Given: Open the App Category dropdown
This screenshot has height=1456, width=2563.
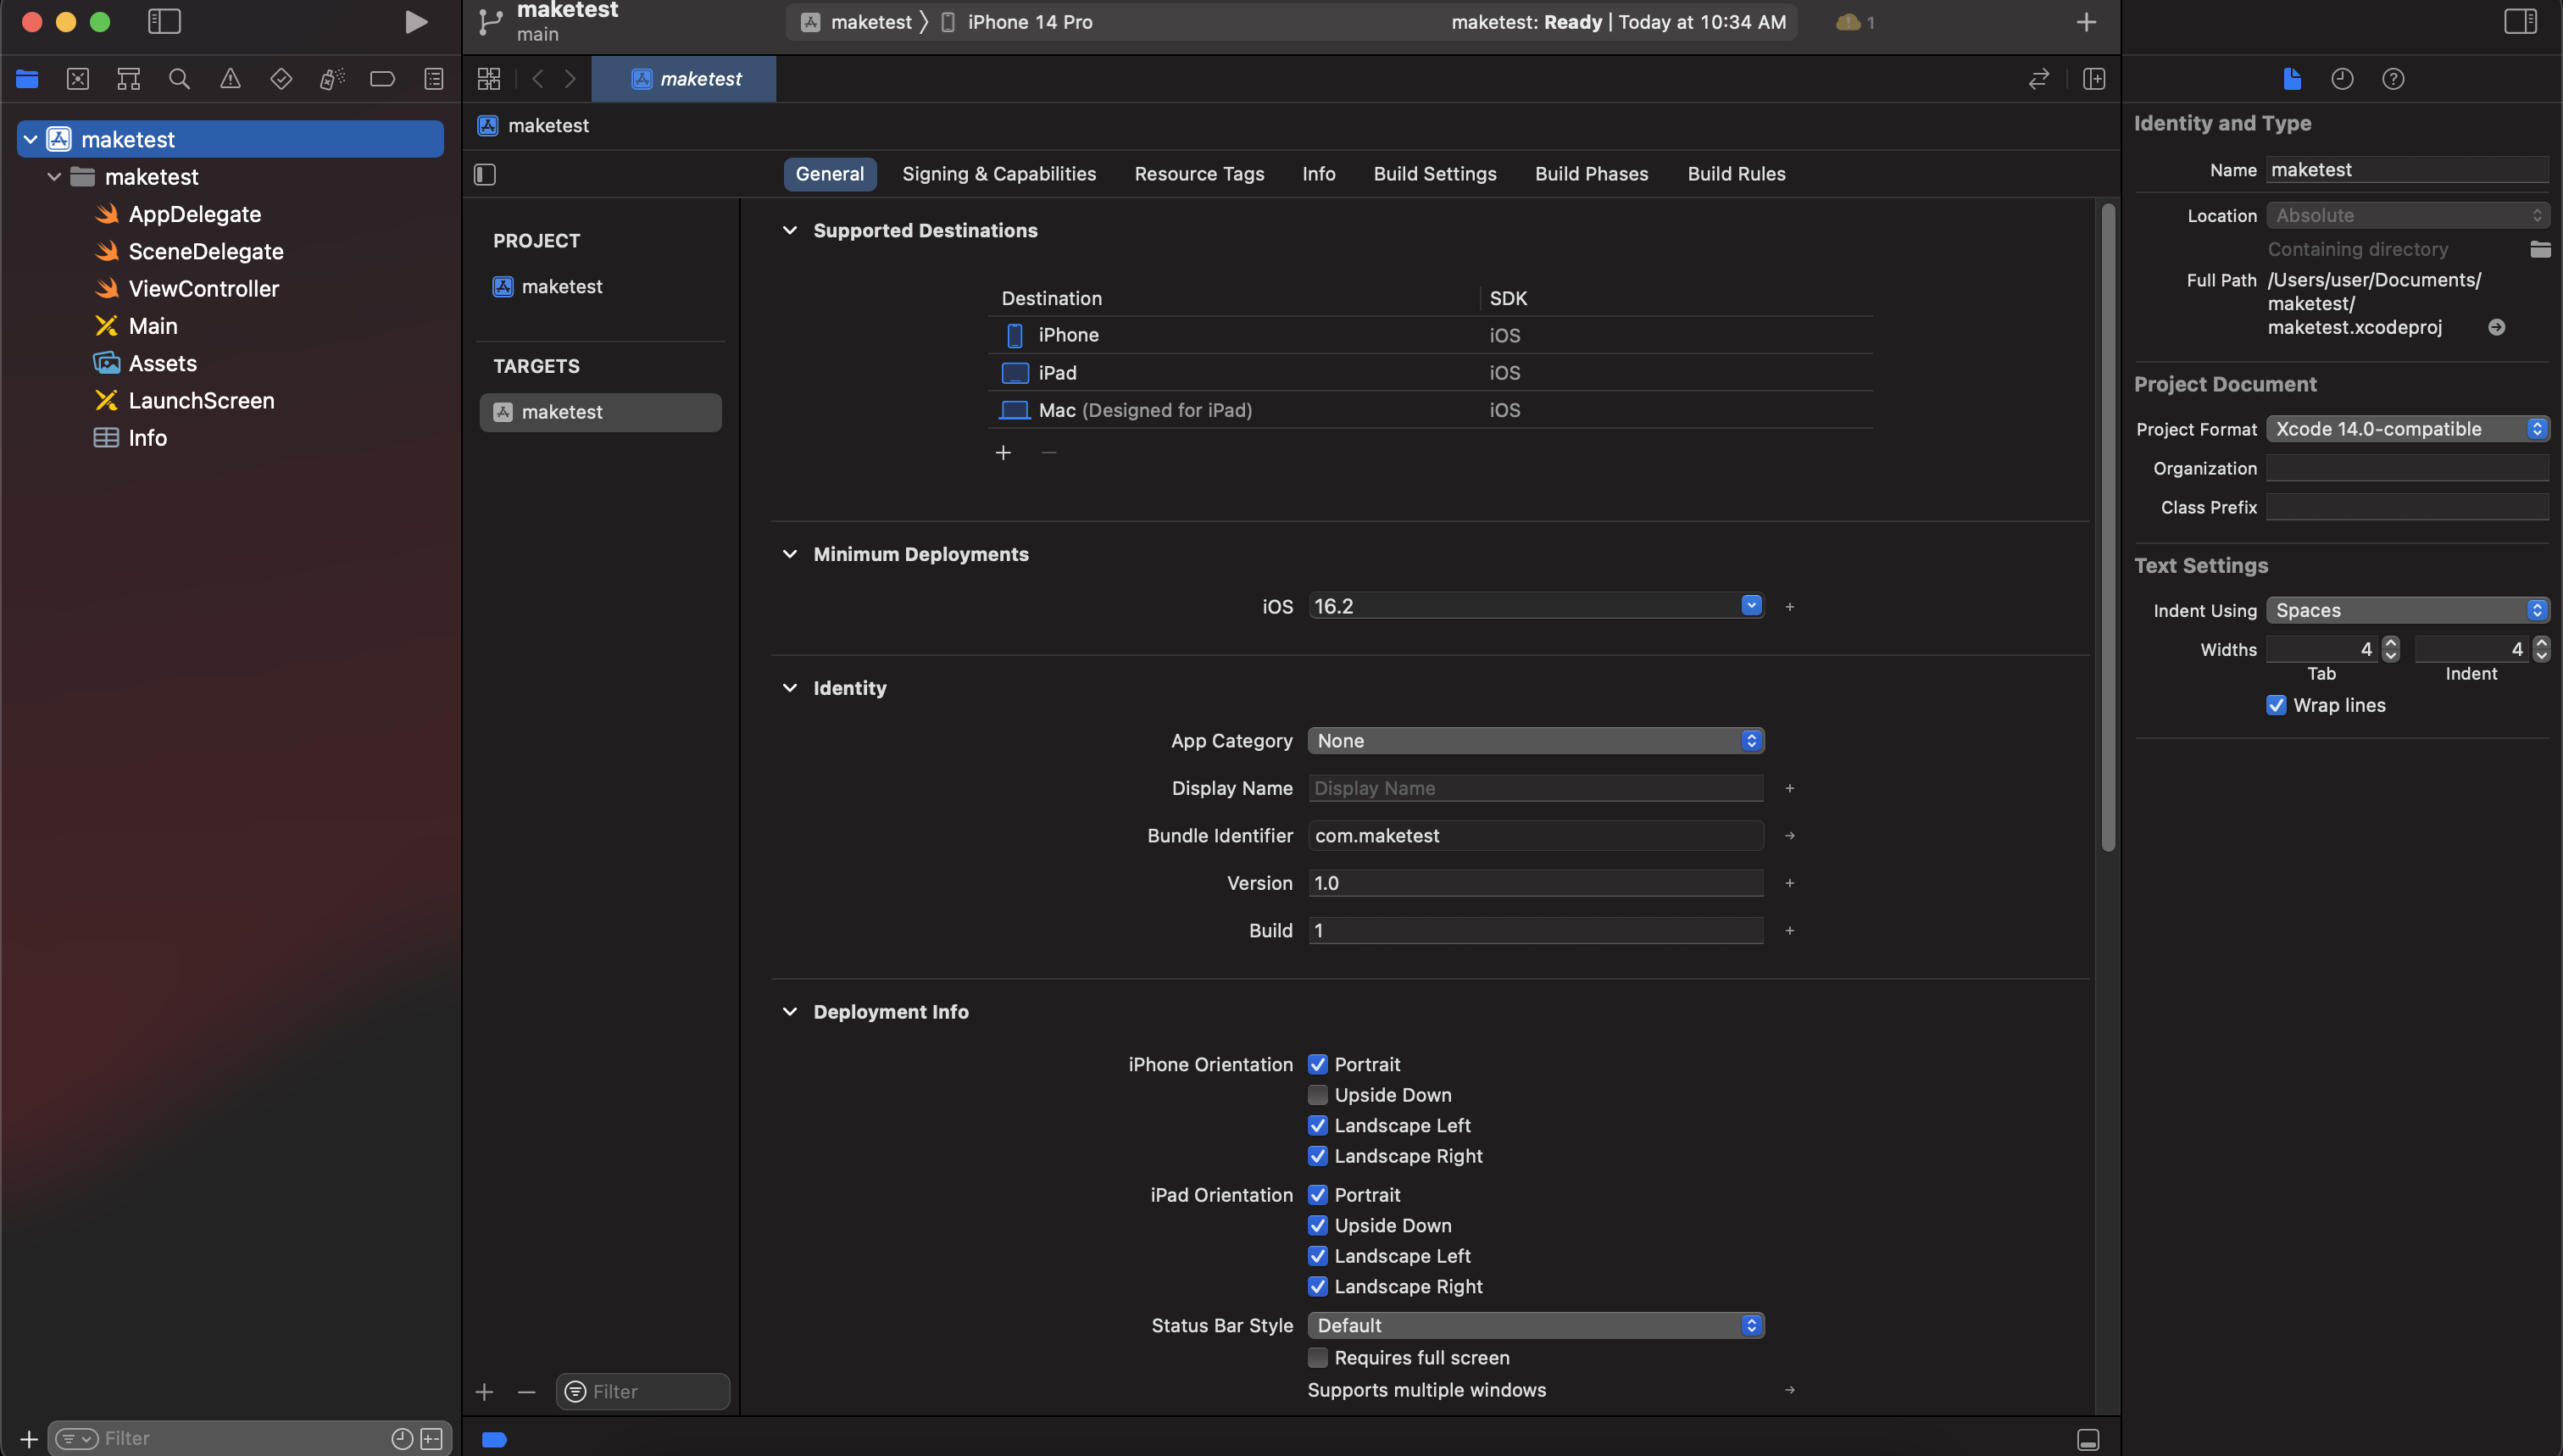Looking at the screenshot, I should [1536, 741].
